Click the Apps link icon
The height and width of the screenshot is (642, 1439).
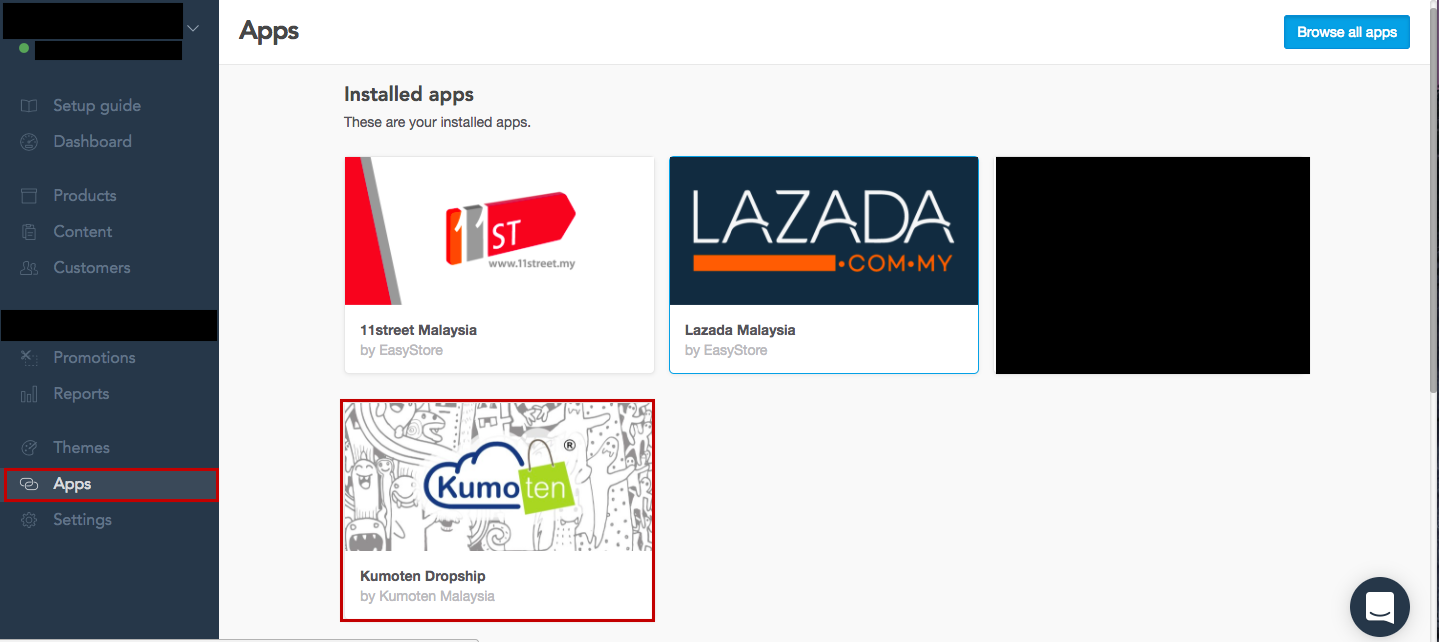point(29,484)
